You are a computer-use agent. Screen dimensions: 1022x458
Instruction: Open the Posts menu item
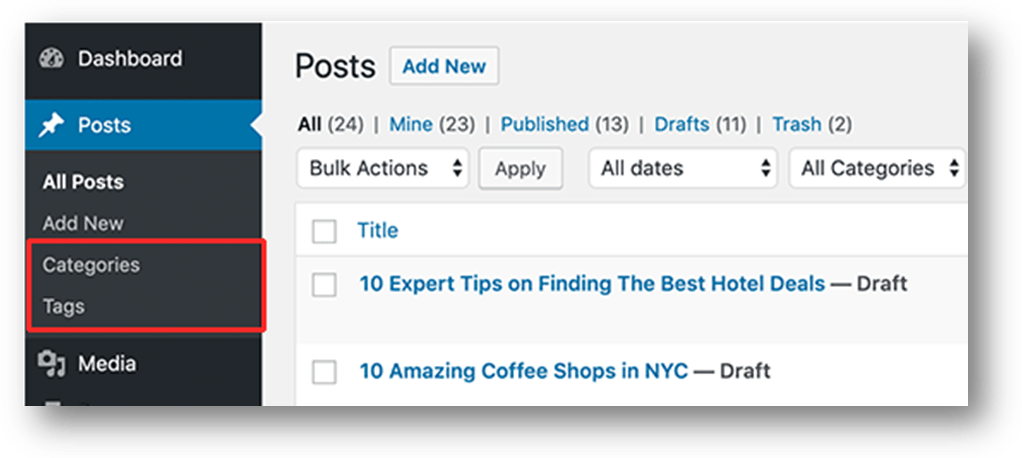click(143, 125)
